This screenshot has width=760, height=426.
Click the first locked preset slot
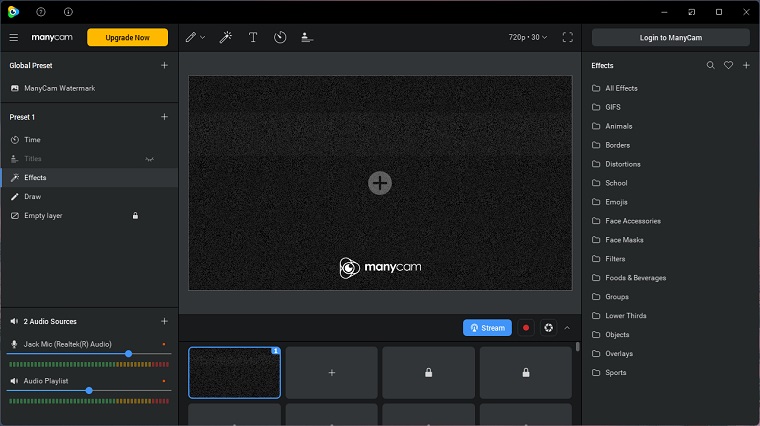[428, 373]
